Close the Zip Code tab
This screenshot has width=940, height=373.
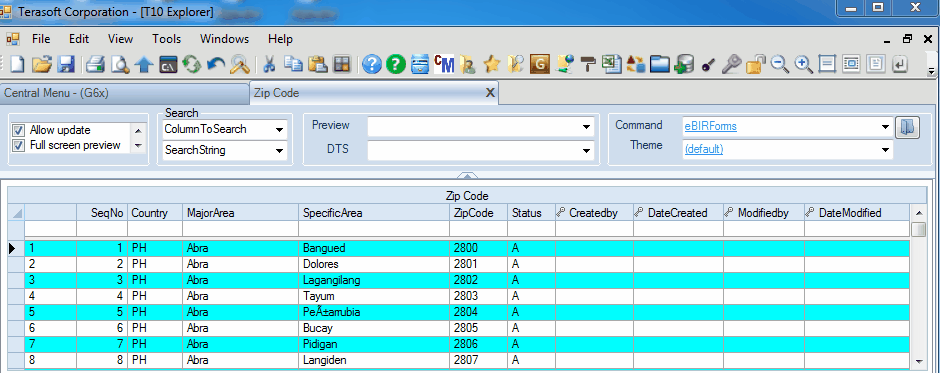(490, 93)
